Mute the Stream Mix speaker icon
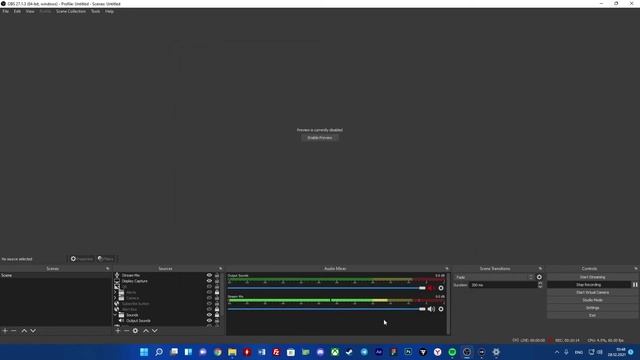This screenshot has height=360, width=640. [431, 309]
